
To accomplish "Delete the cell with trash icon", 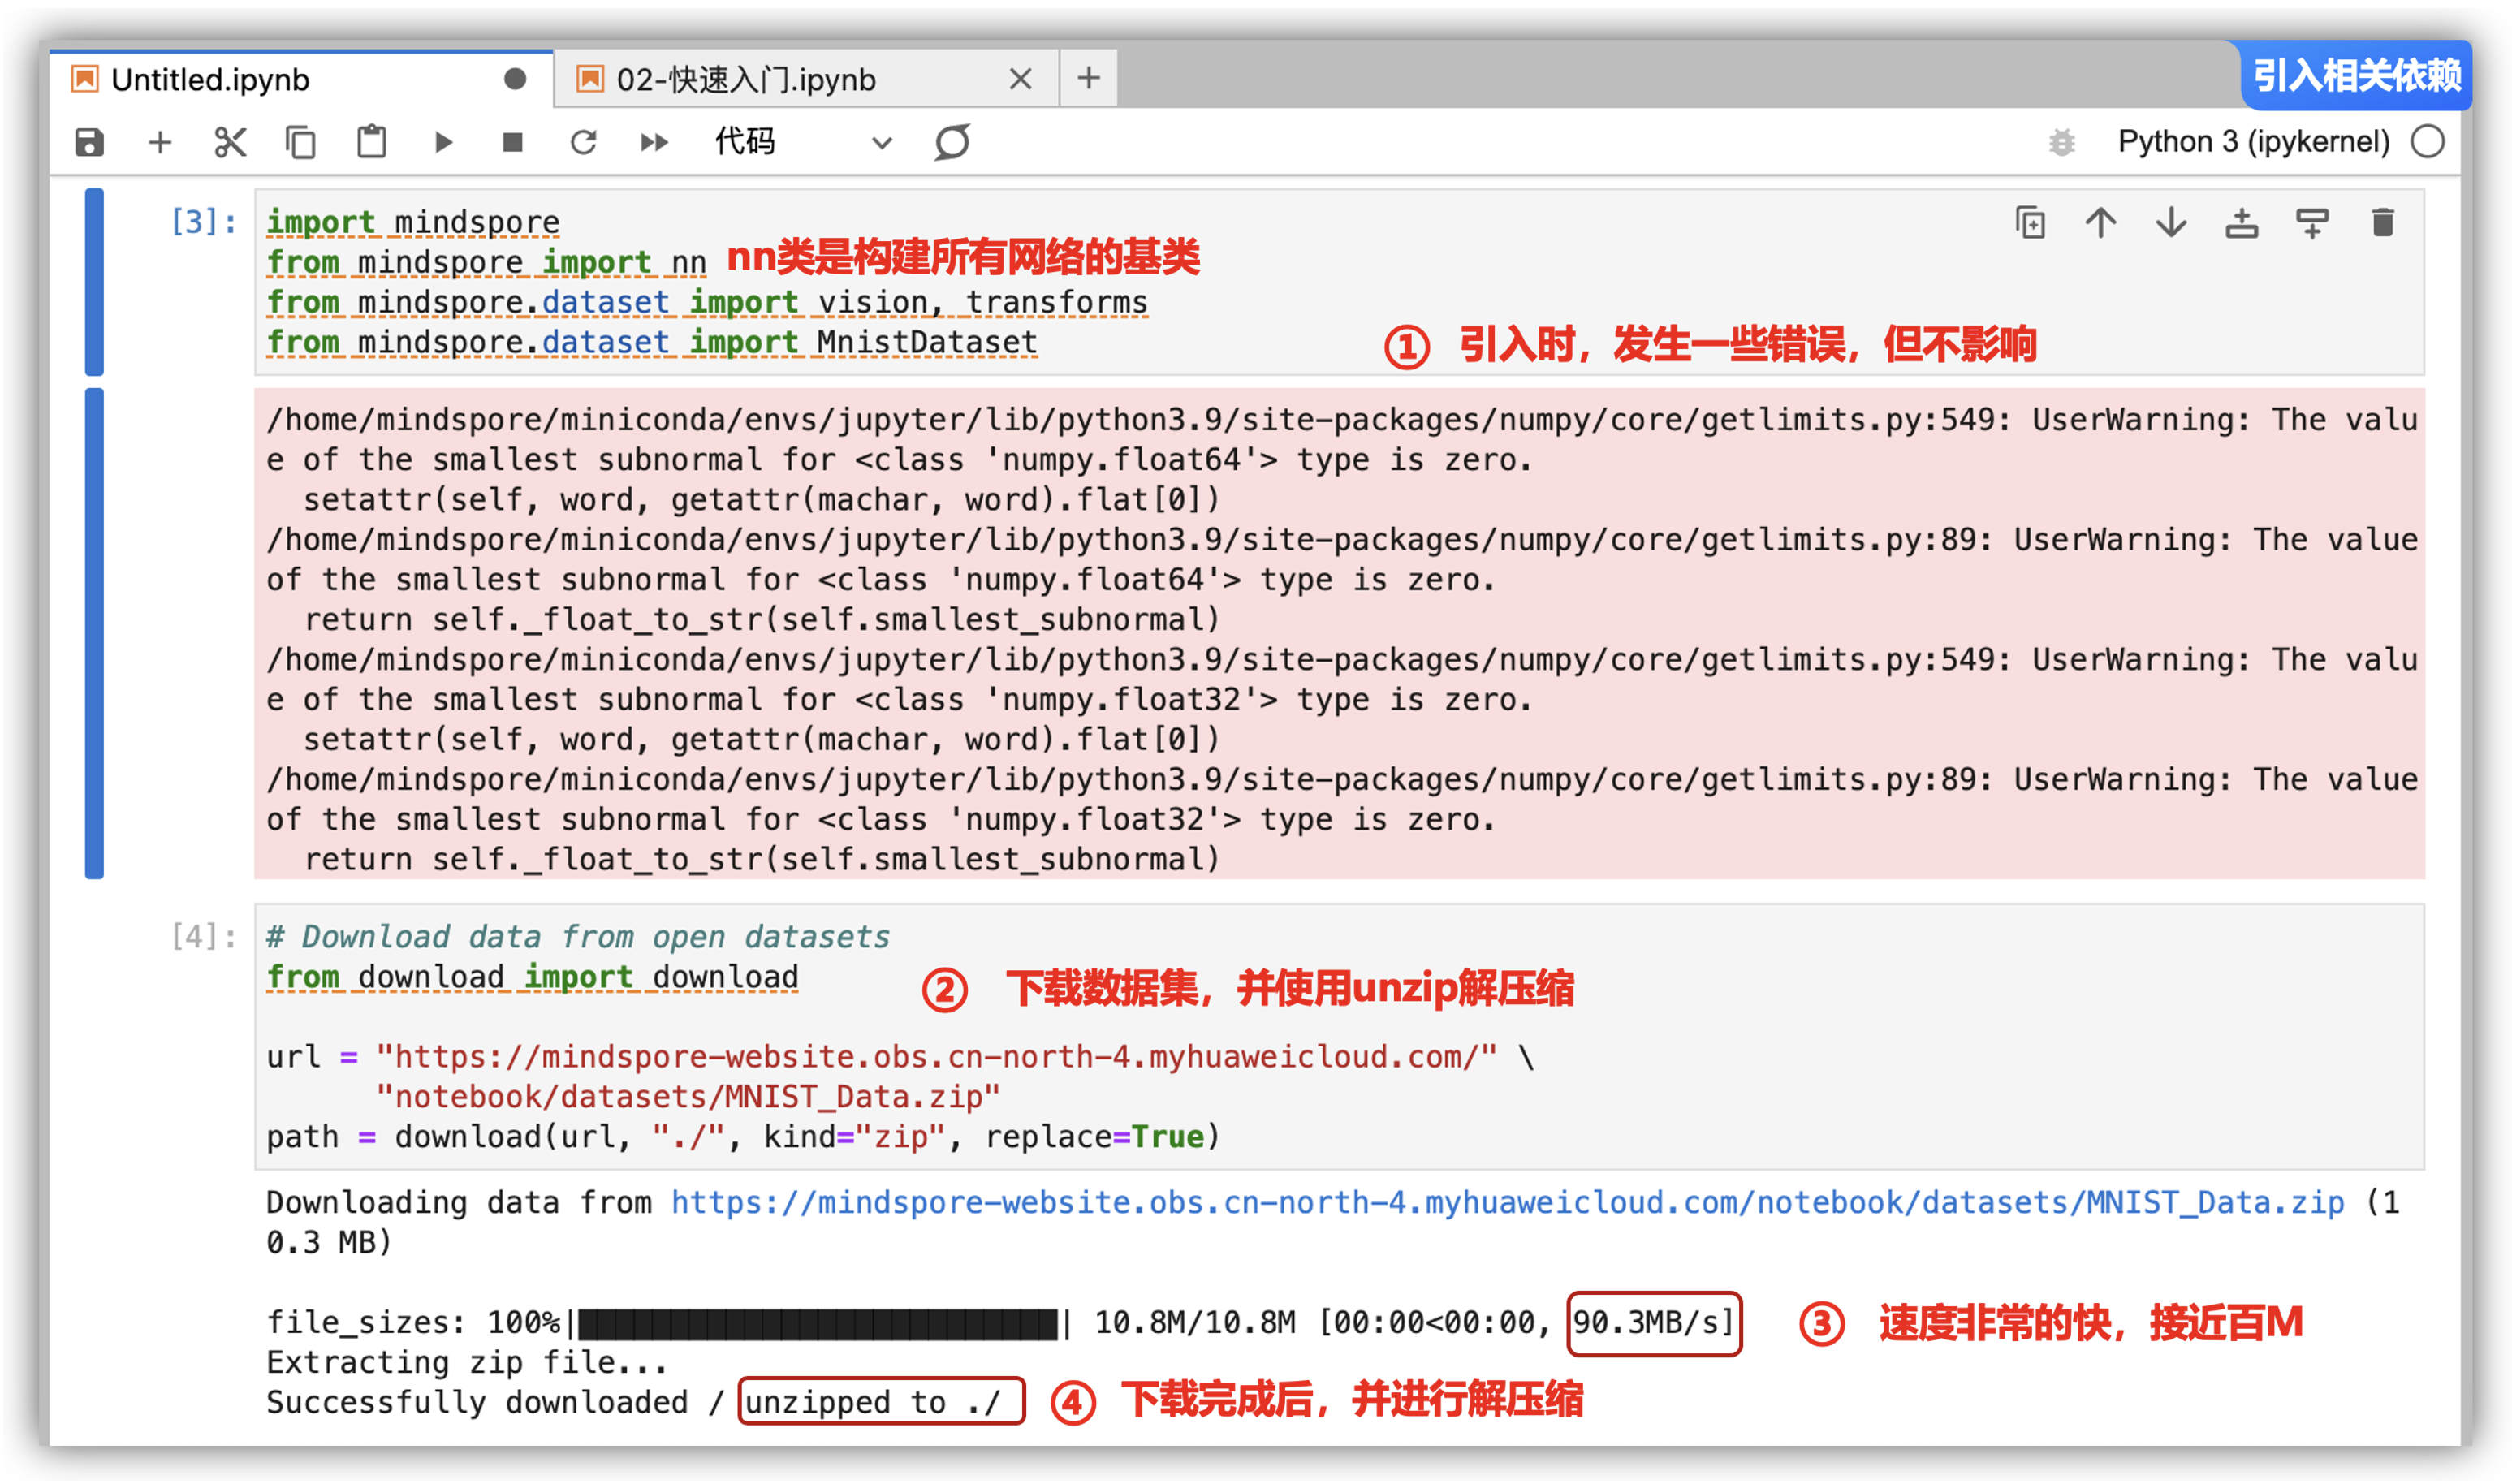I will (x=2382, y=222).
